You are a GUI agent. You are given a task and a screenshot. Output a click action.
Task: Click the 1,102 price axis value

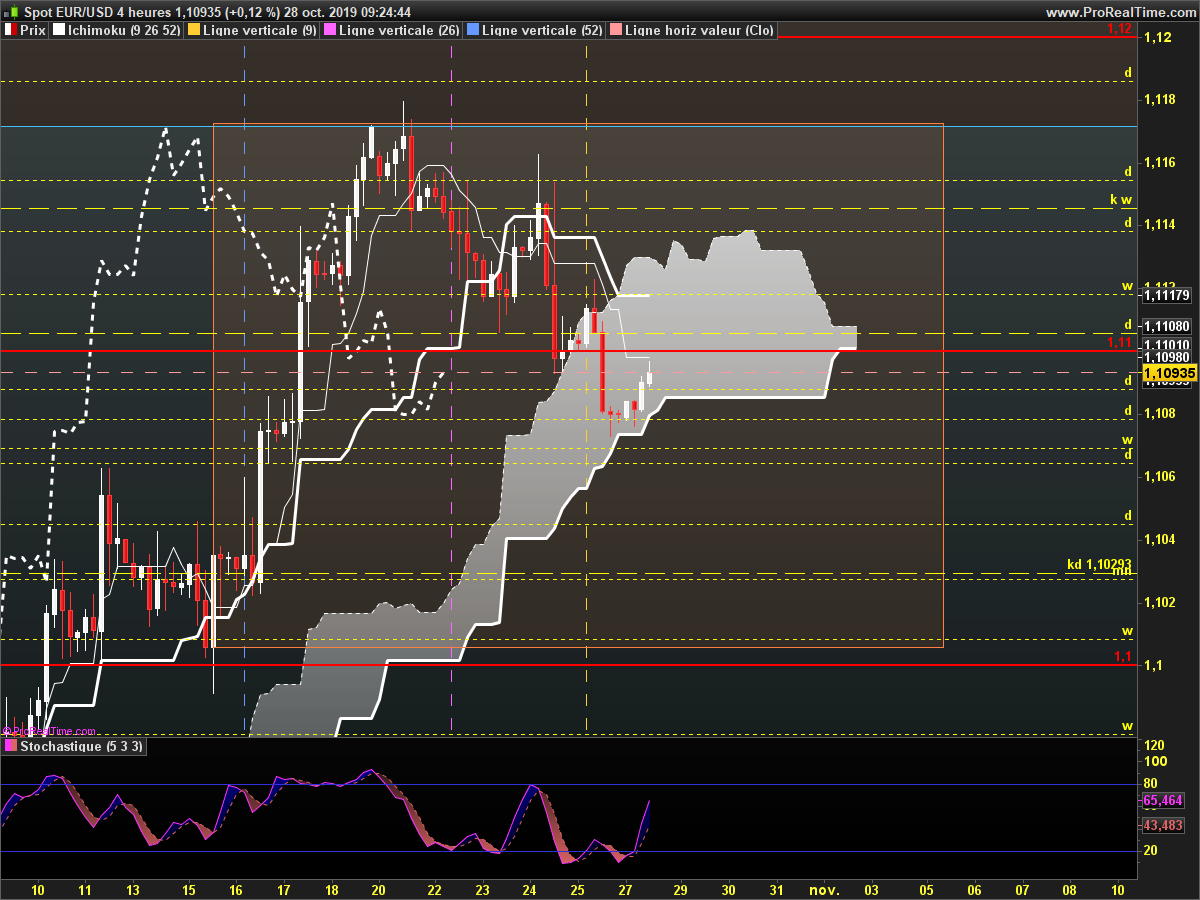pos(1160,602)
